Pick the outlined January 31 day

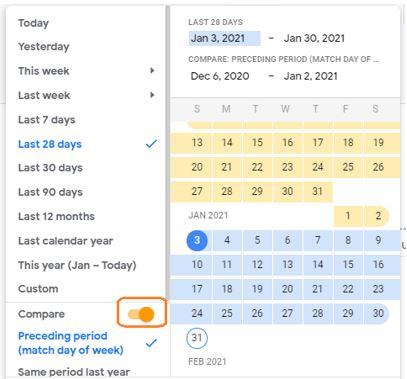tap(197, 338)
